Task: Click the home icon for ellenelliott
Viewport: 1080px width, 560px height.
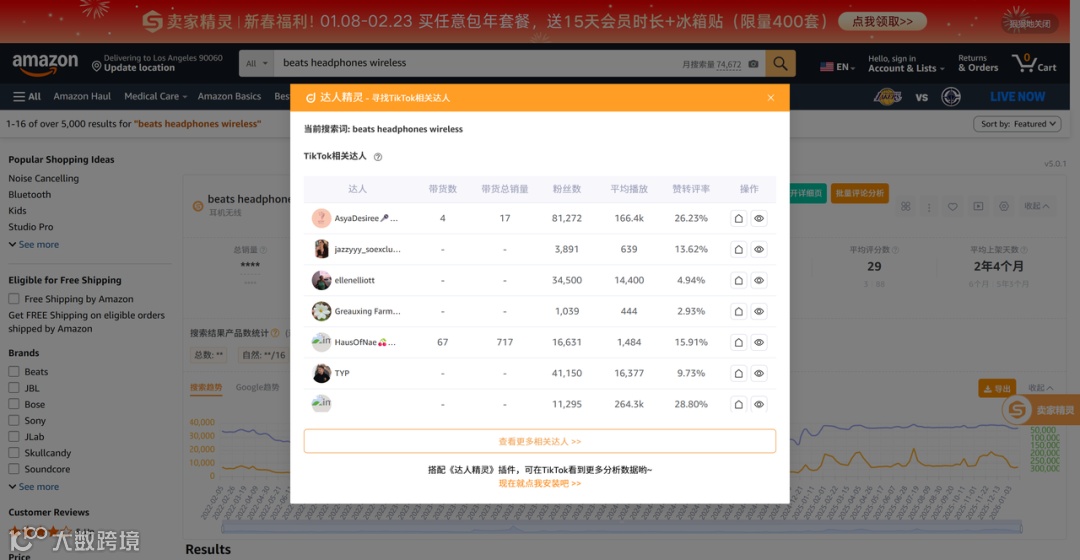Action: pyautogui.click(x=738, y=280)
